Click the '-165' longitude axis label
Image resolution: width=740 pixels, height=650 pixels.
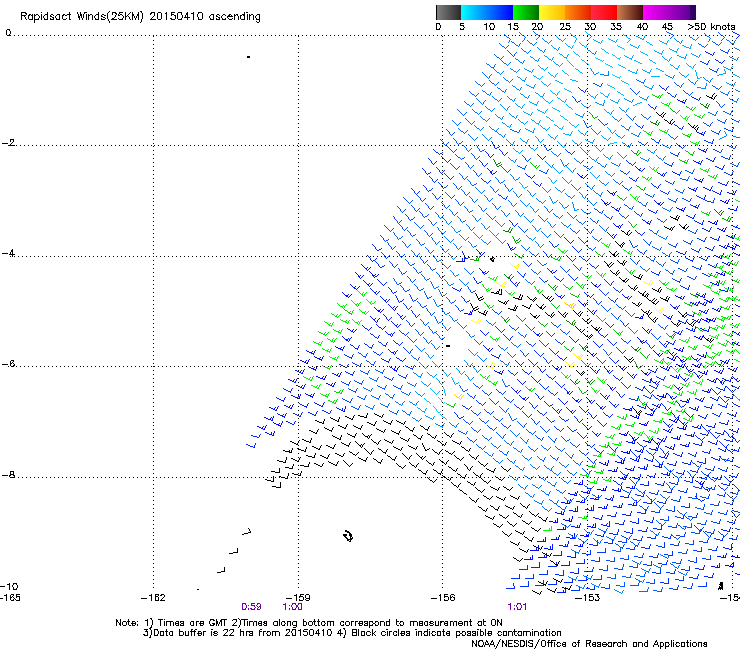click(10, 598)
